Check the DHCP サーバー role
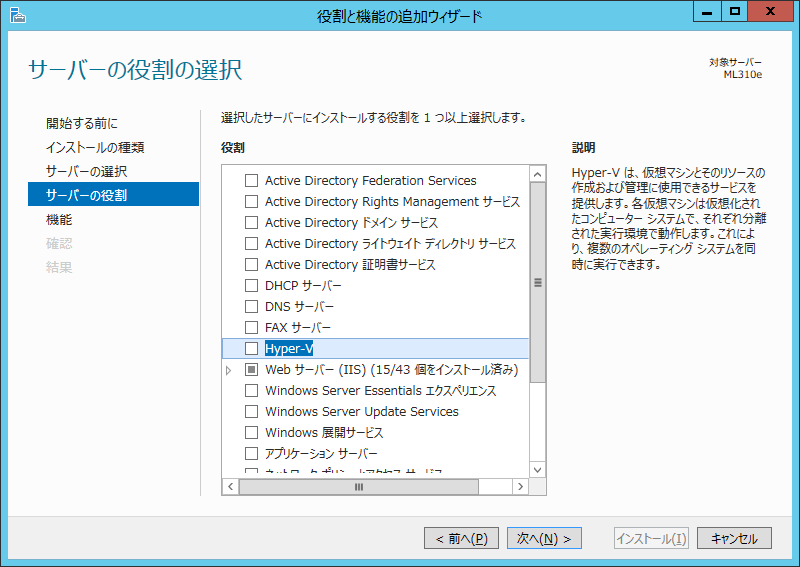Screen dimensions: 800x567 click(x=251, y=286)
